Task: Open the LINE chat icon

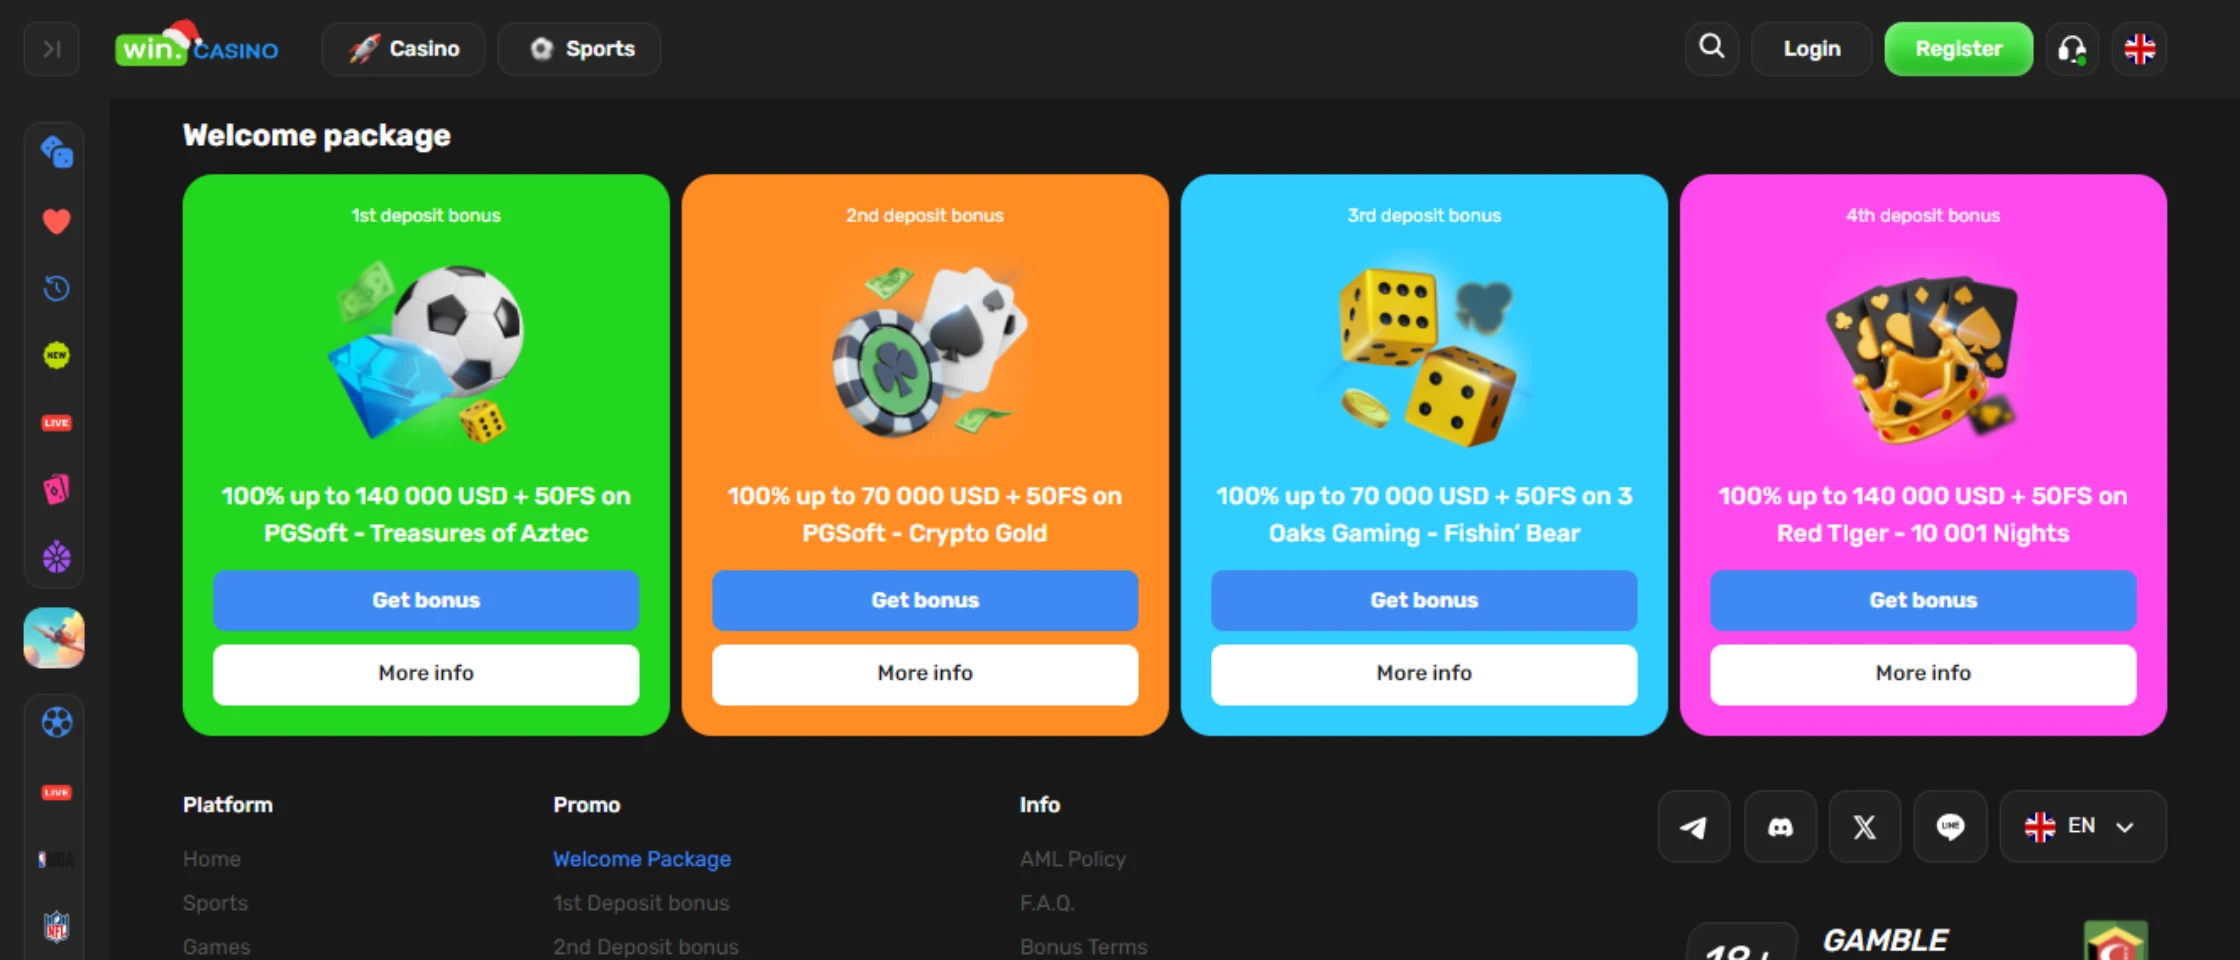Action: coord(1950,827)
